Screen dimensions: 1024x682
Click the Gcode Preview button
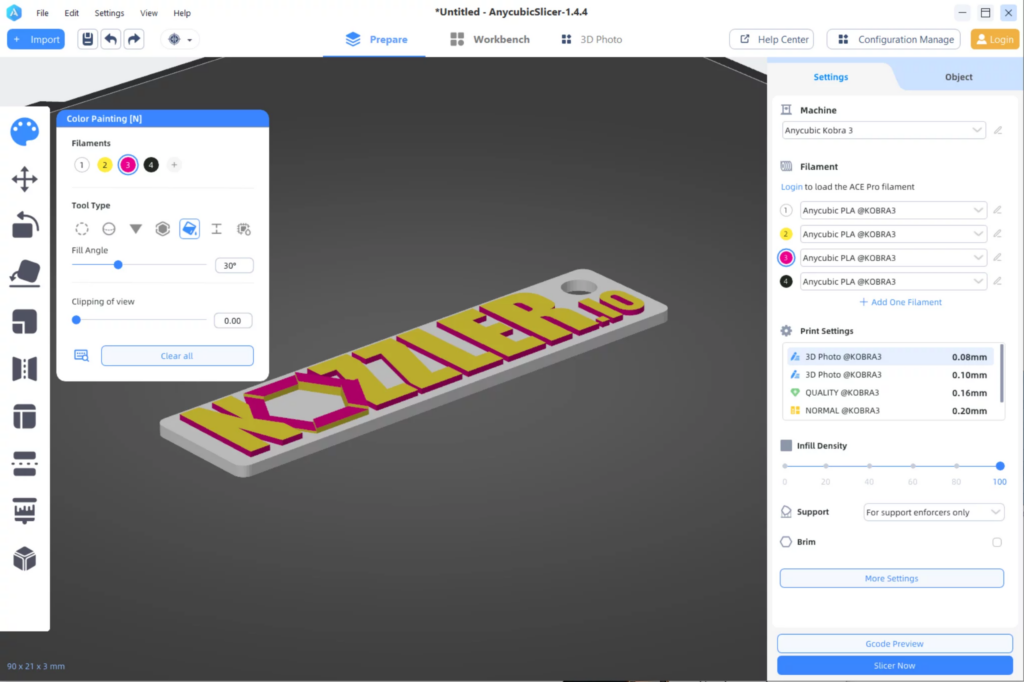tap(895, 643)
